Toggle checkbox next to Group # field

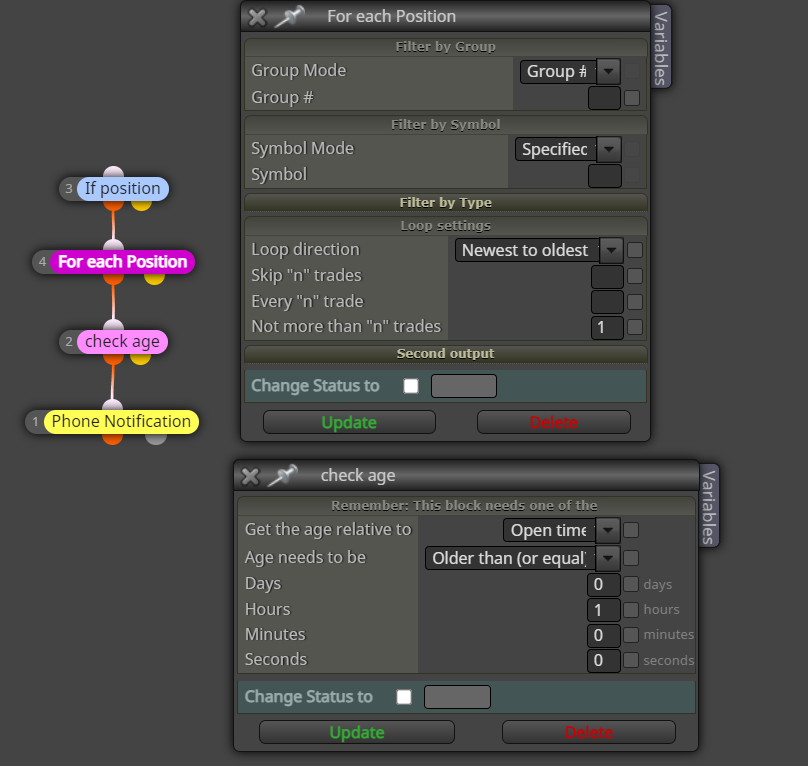tap(632, 98)
